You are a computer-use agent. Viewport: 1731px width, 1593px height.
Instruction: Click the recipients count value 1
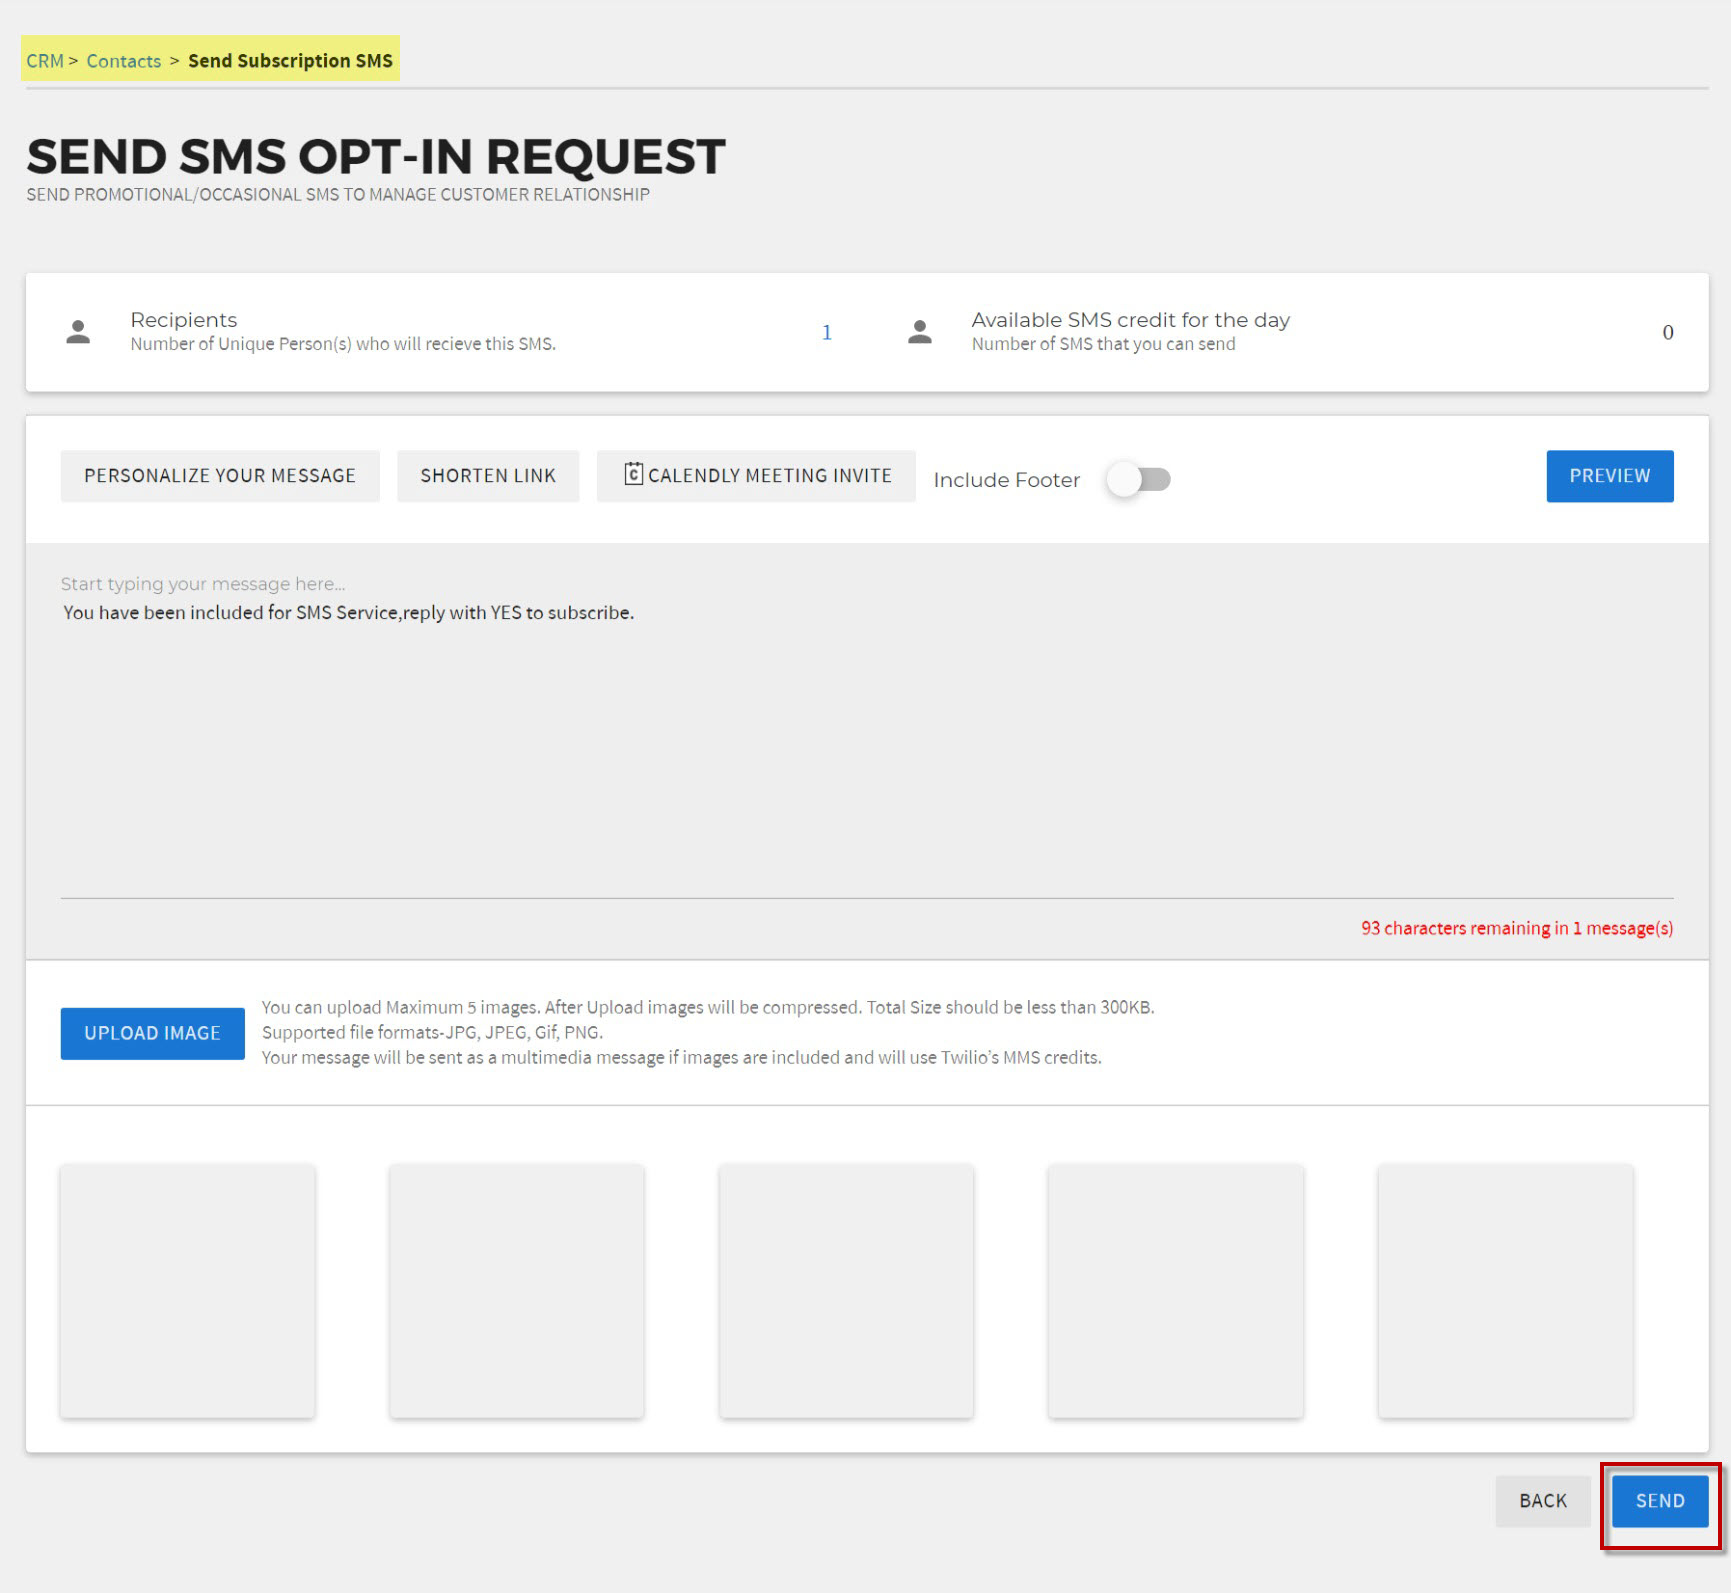[x=827, y=333]
